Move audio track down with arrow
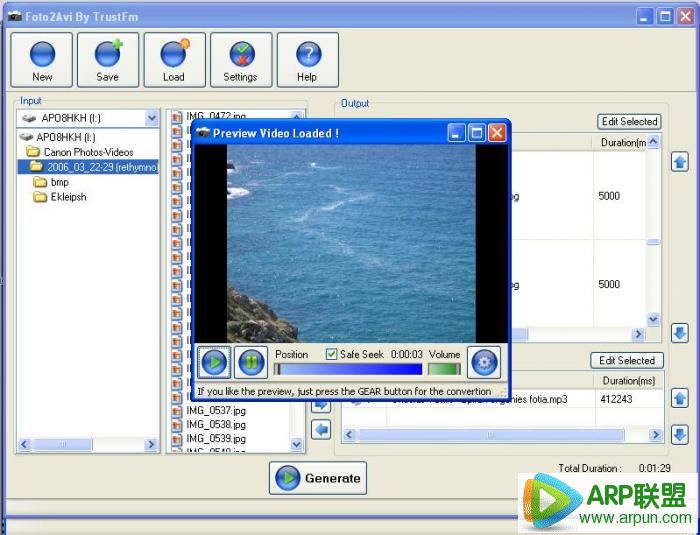The height and width of the screenshot is (535, 700). pos(679,435)
